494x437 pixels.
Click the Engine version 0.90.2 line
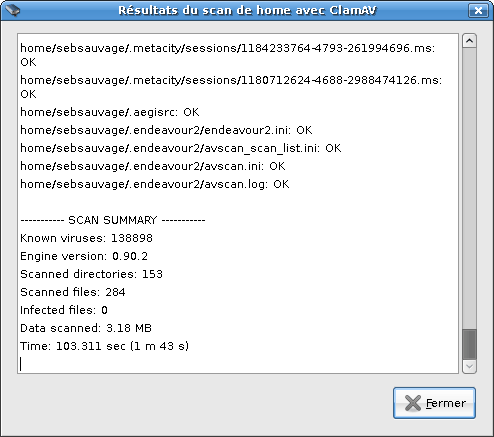[84, 256]
